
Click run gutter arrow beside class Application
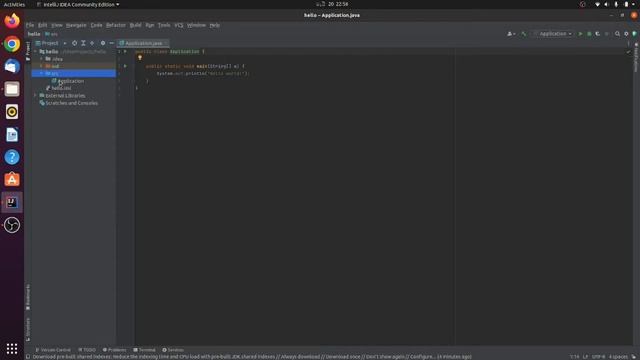(x=125, y=51)
